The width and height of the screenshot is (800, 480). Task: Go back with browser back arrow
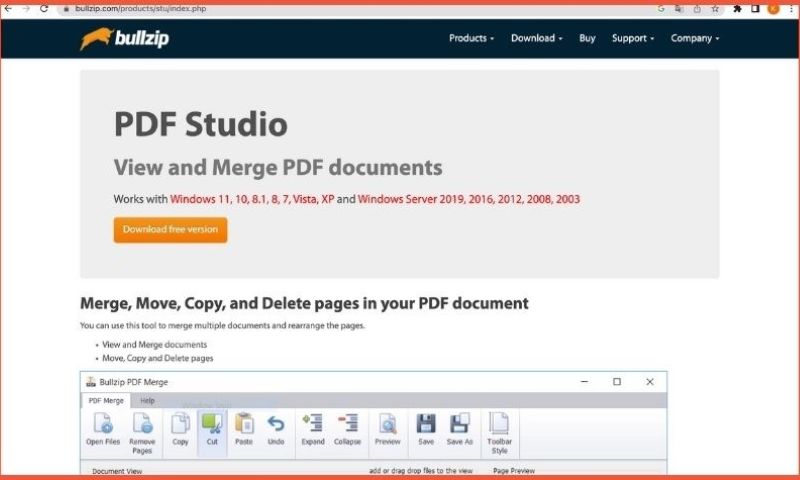click(x=8, y=9)
